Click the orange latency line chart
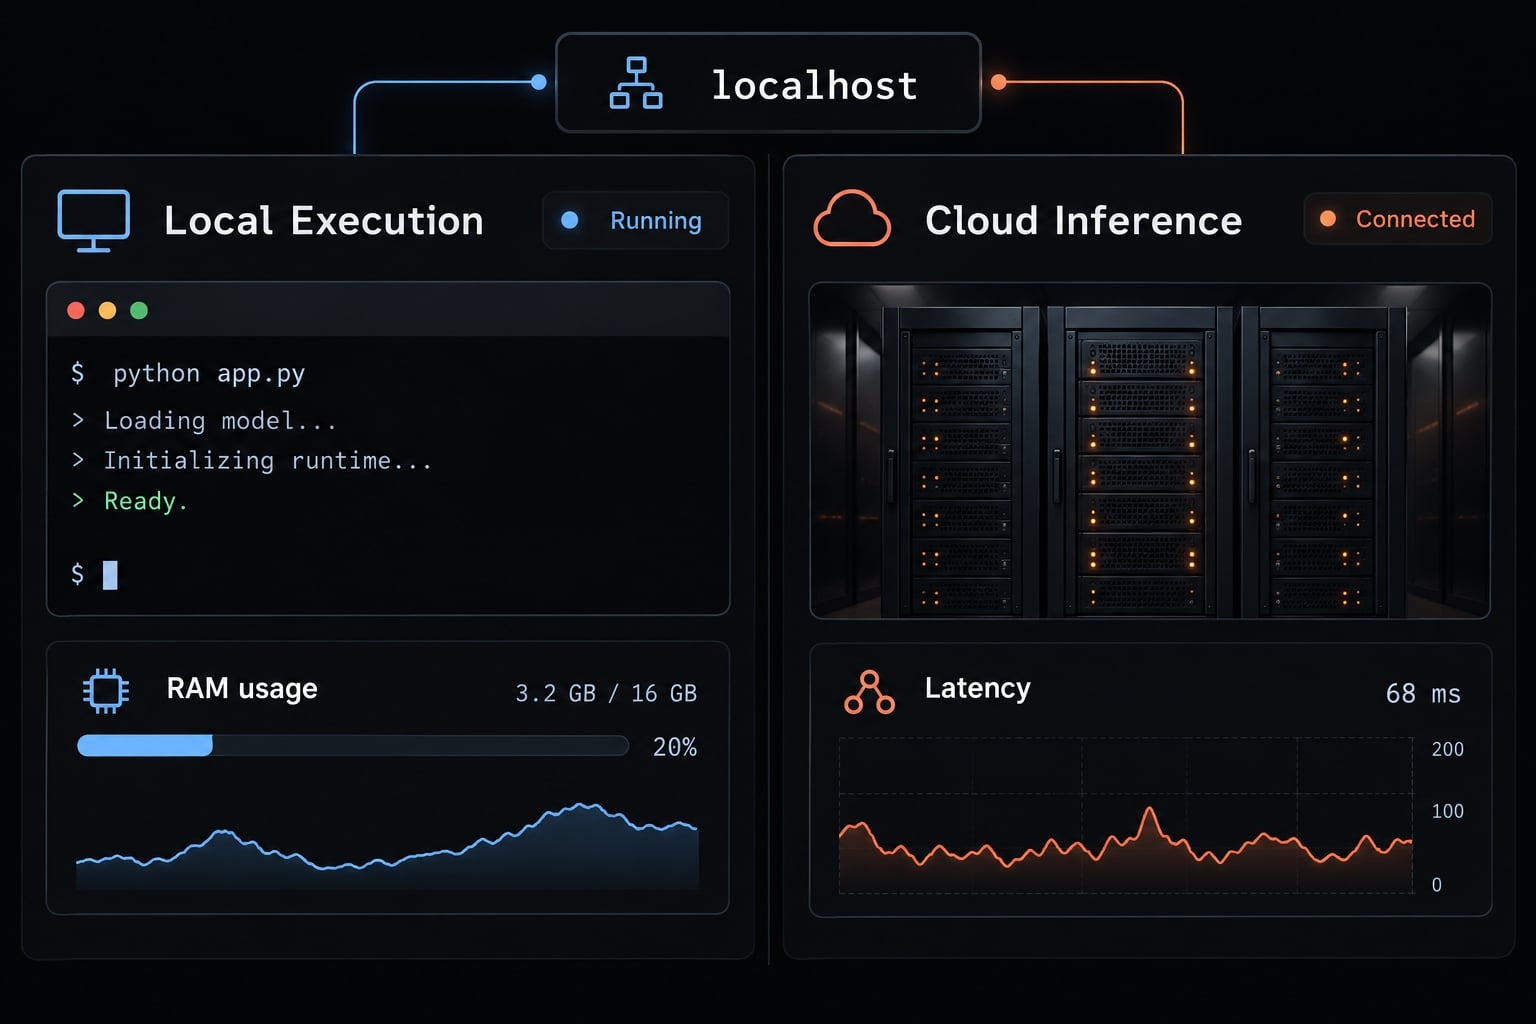 pyautogui.click(x=1126, y=816)
